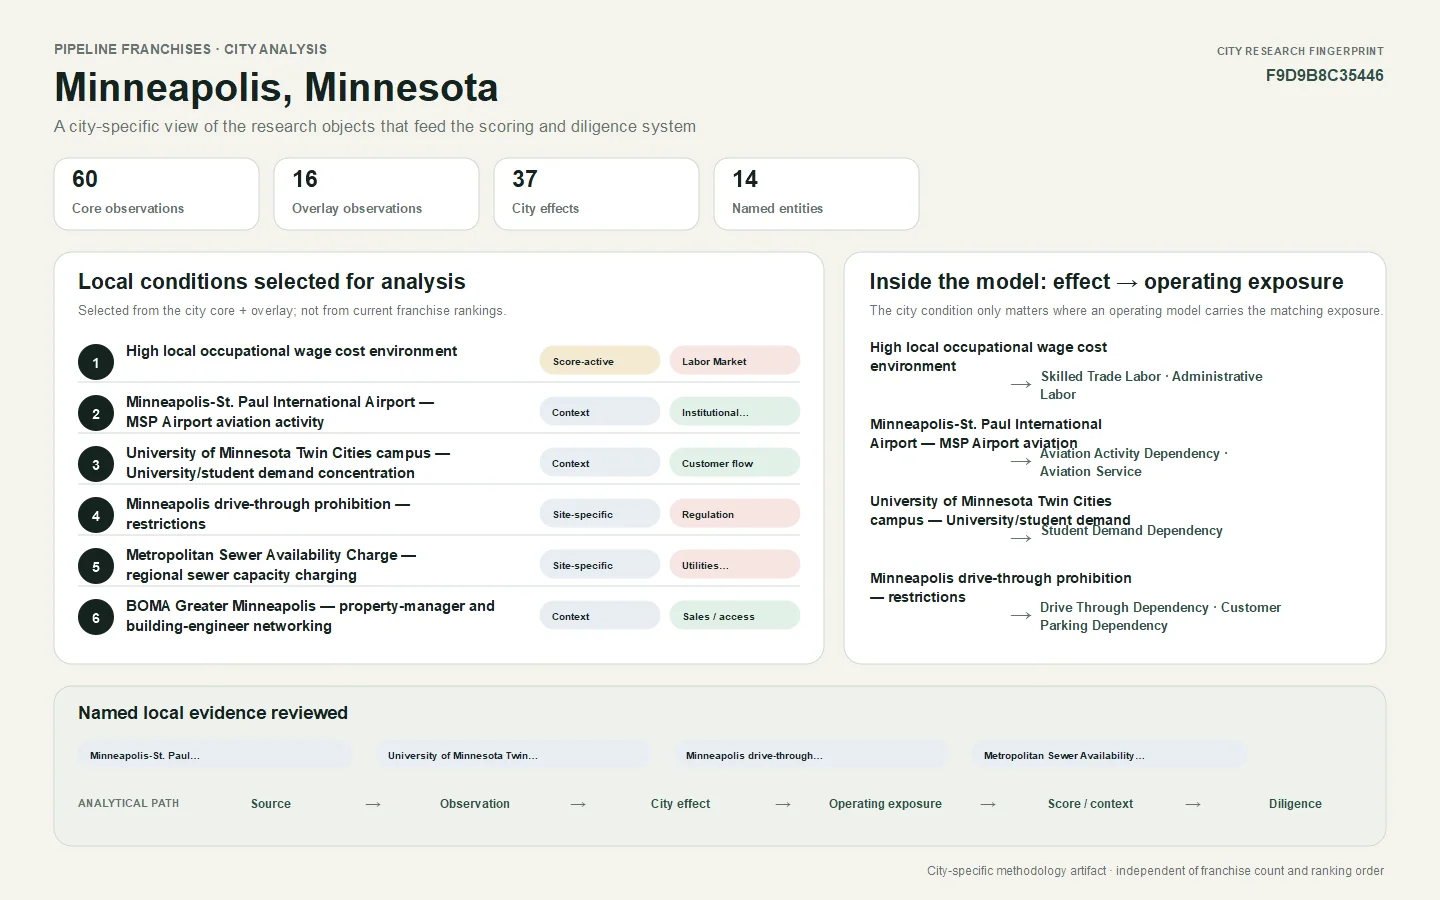
Task: Click Site-specific tag on Sewer Availability row
Action: pyautogui.click(x=600, y=565)
